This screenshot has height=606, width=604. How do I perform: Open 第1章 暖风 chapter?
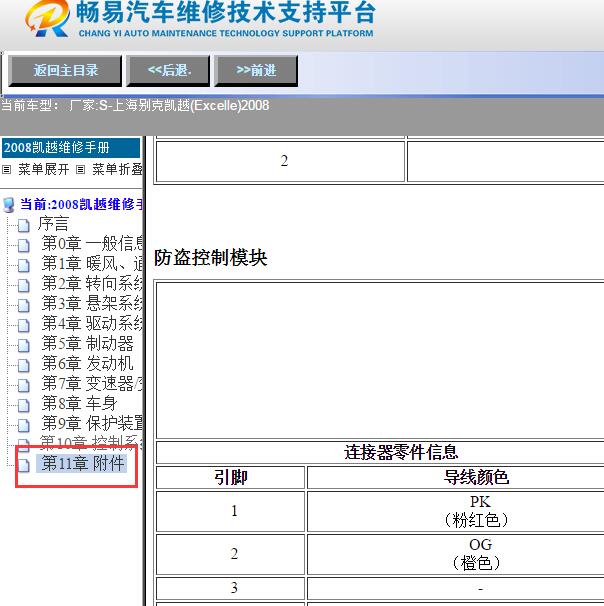pos(92,264)
